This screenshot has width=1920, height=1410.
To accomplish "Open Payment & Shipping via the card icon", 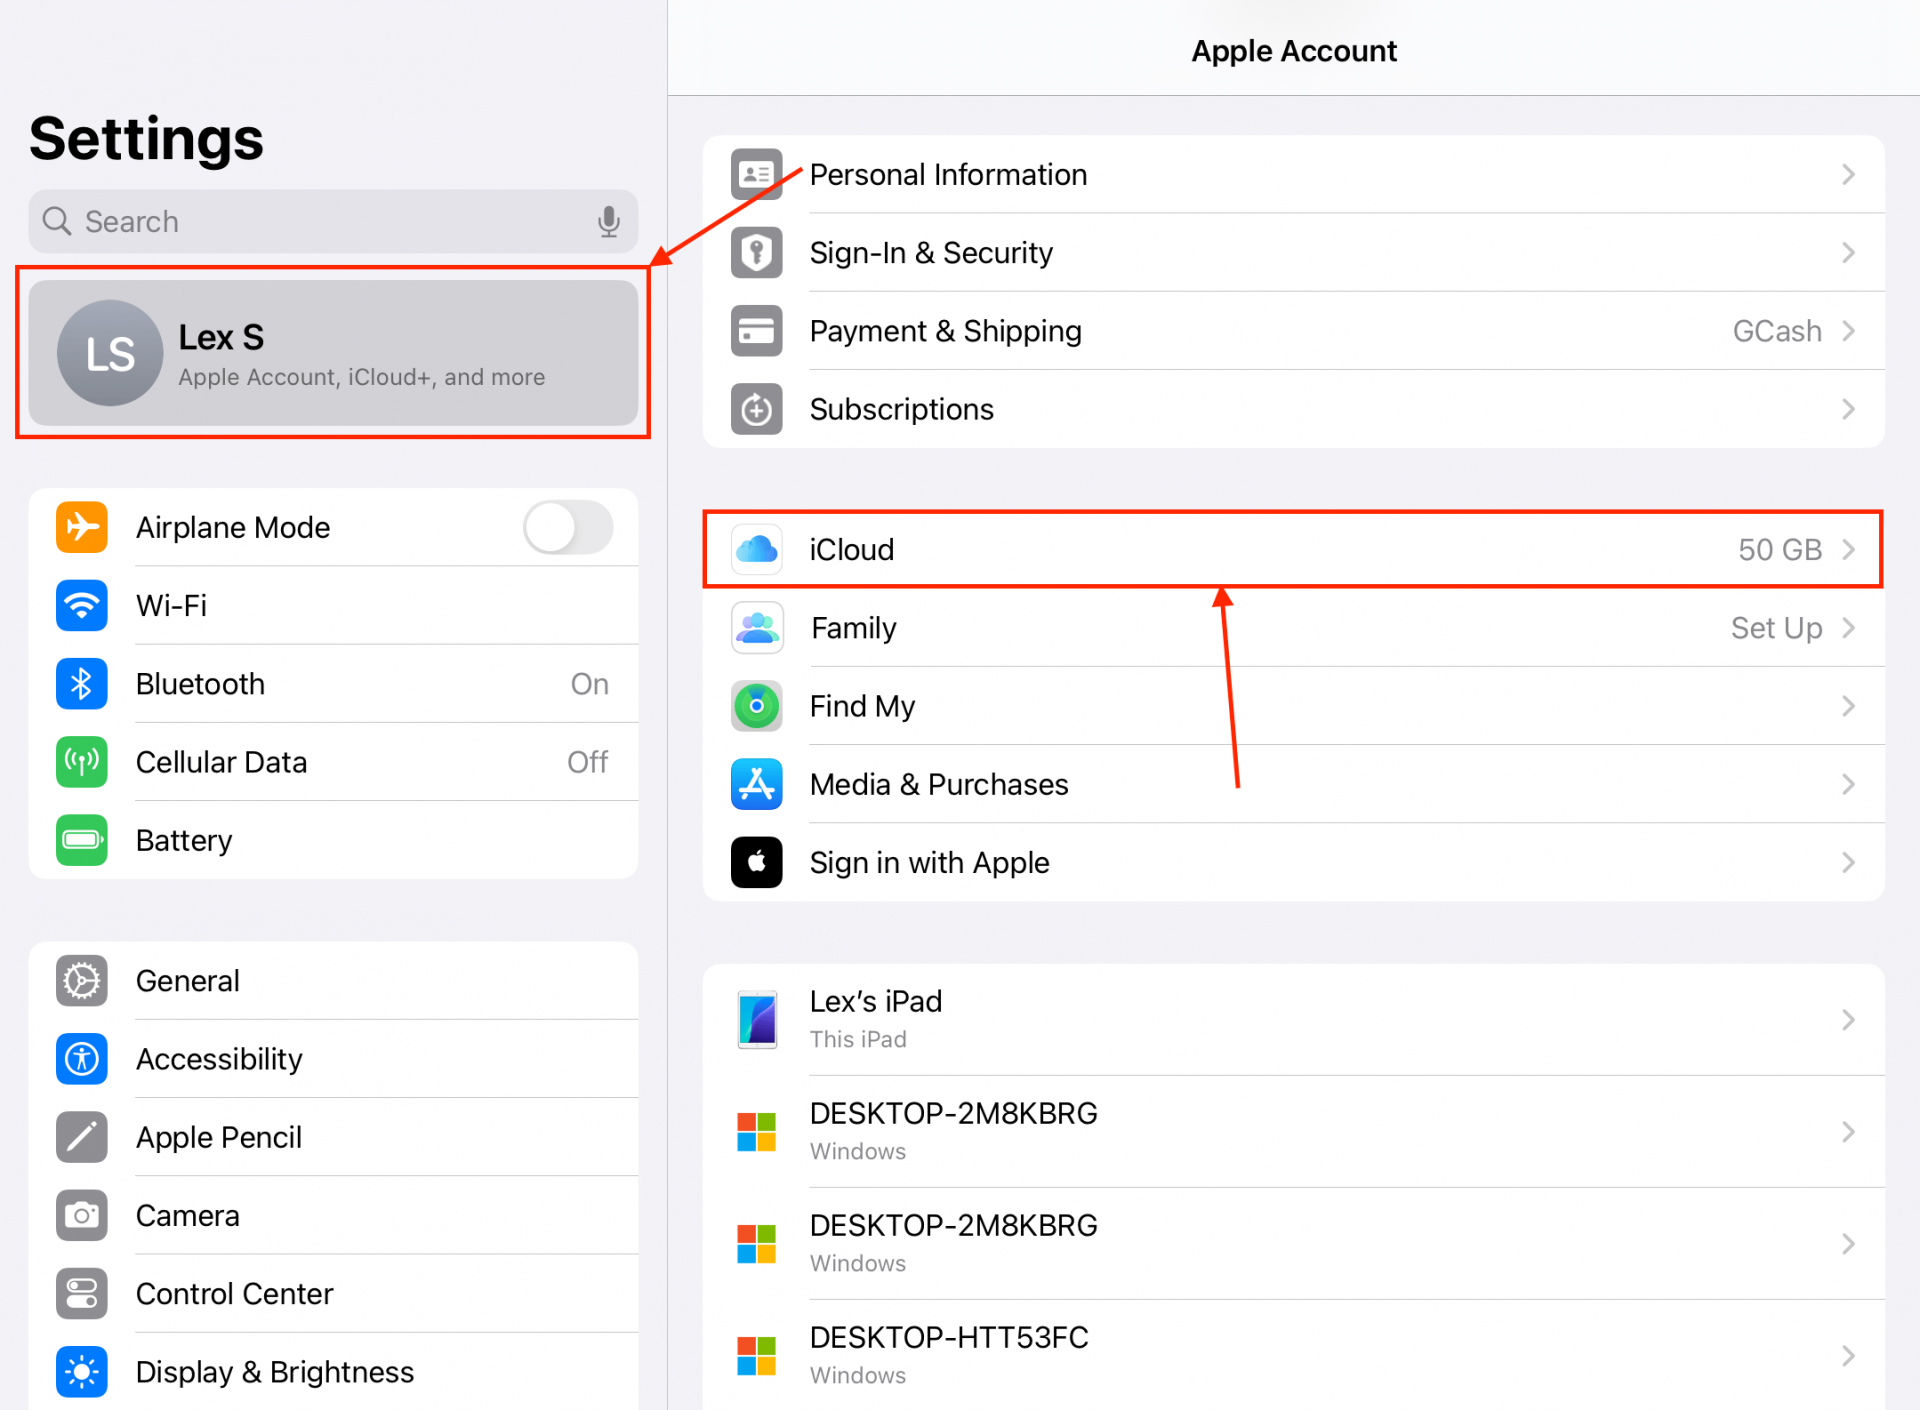I will pos(757,331).
